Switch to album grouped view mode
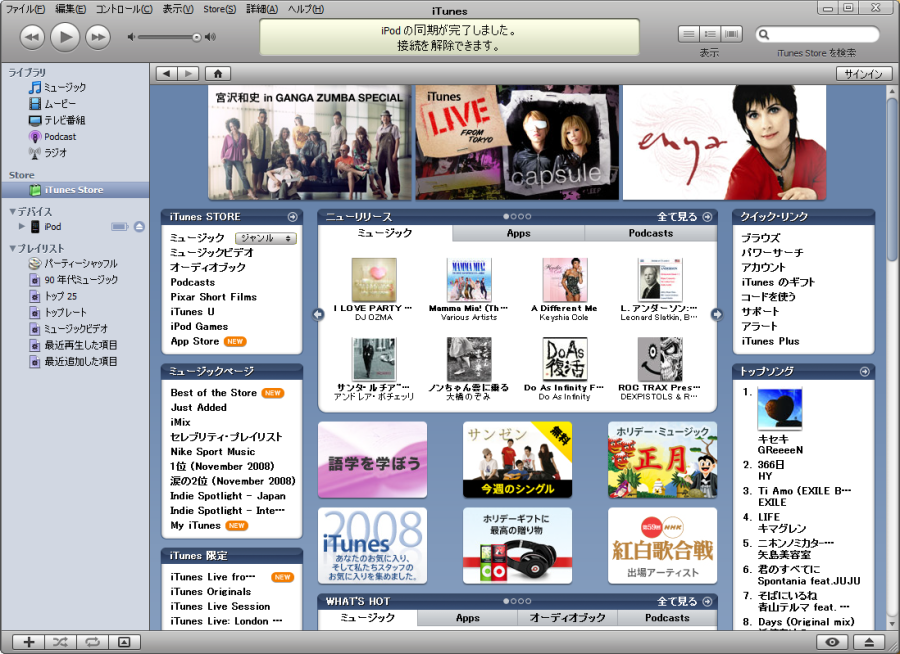Image resolution: width=900 pixels, height=654 pixels. click(709, 34)
